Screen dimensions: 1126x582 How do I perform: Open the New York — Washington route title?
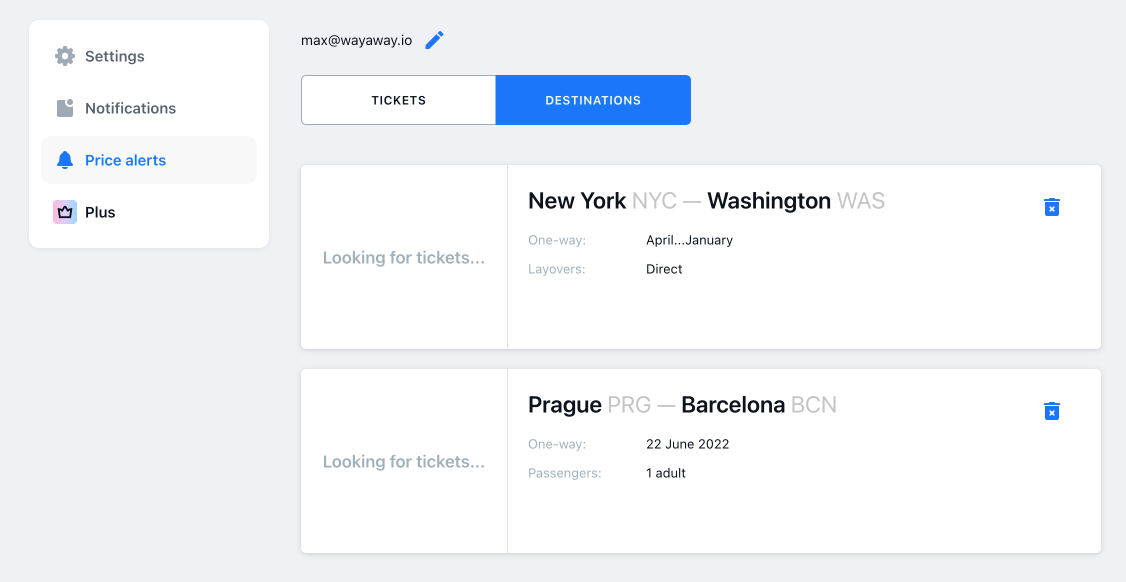pyautogui.click(x=707, y=200)
